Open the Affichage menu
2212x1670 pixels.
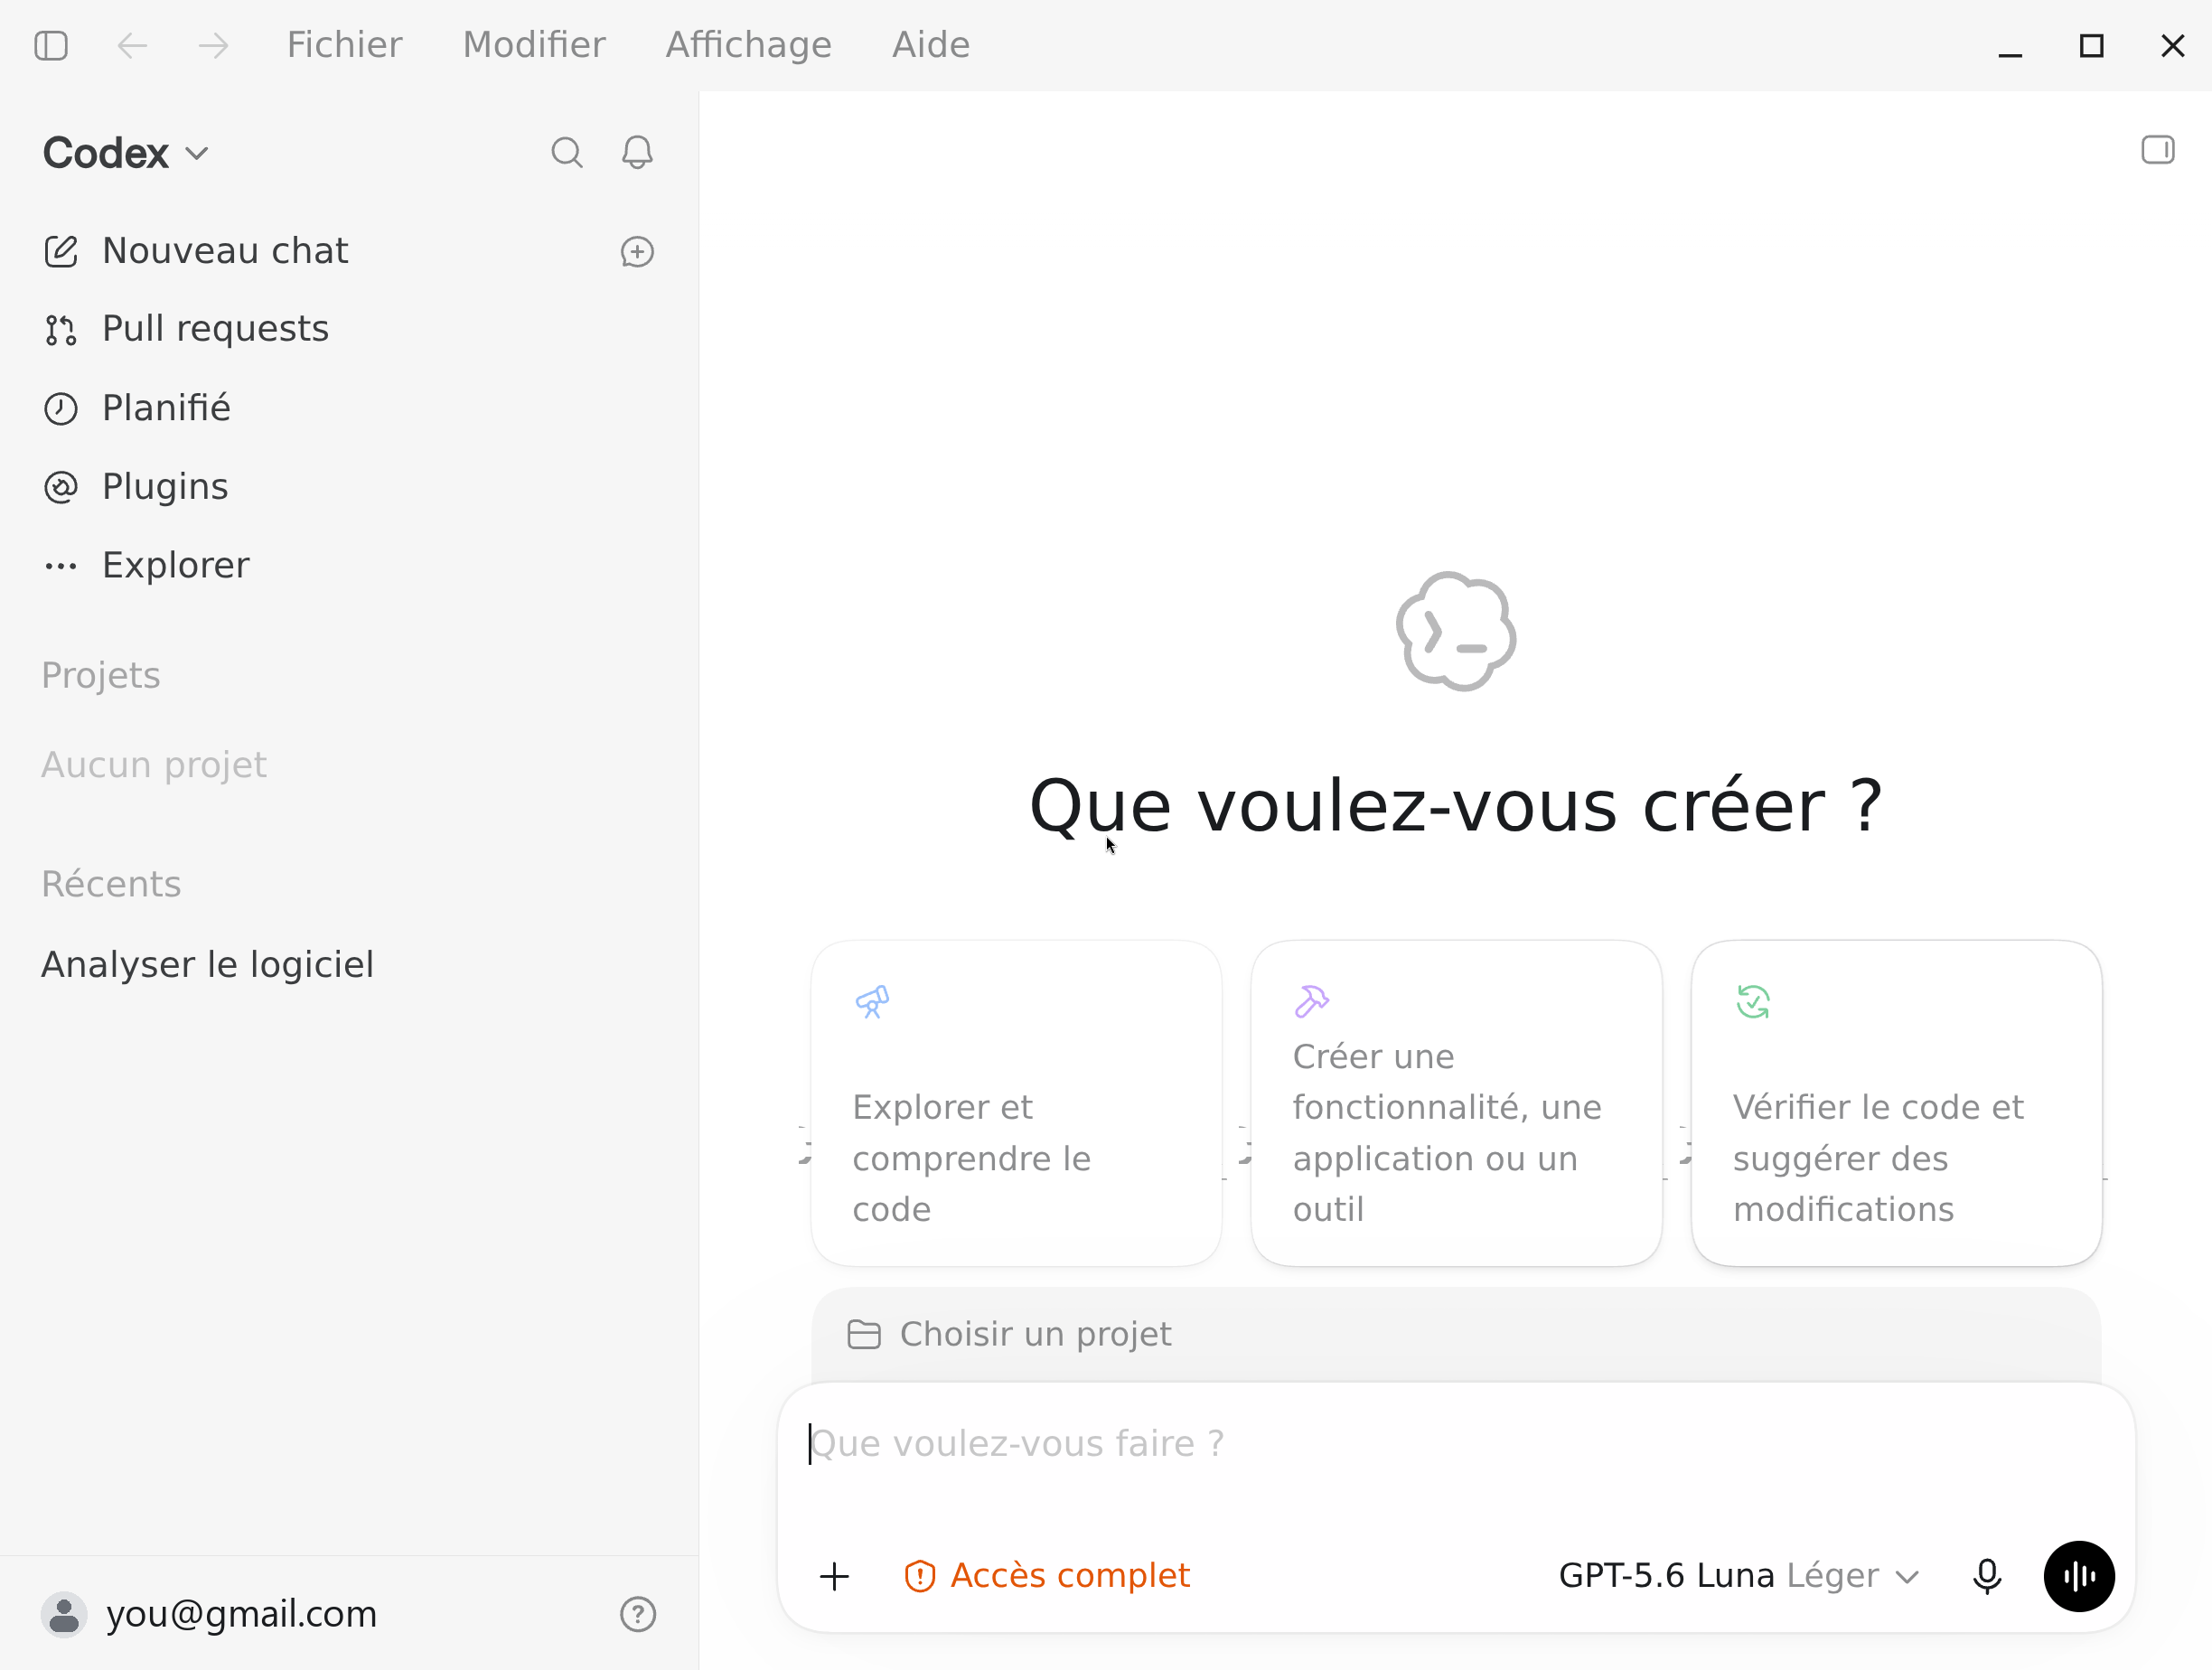pyautogui.click(x=748, y=45)
